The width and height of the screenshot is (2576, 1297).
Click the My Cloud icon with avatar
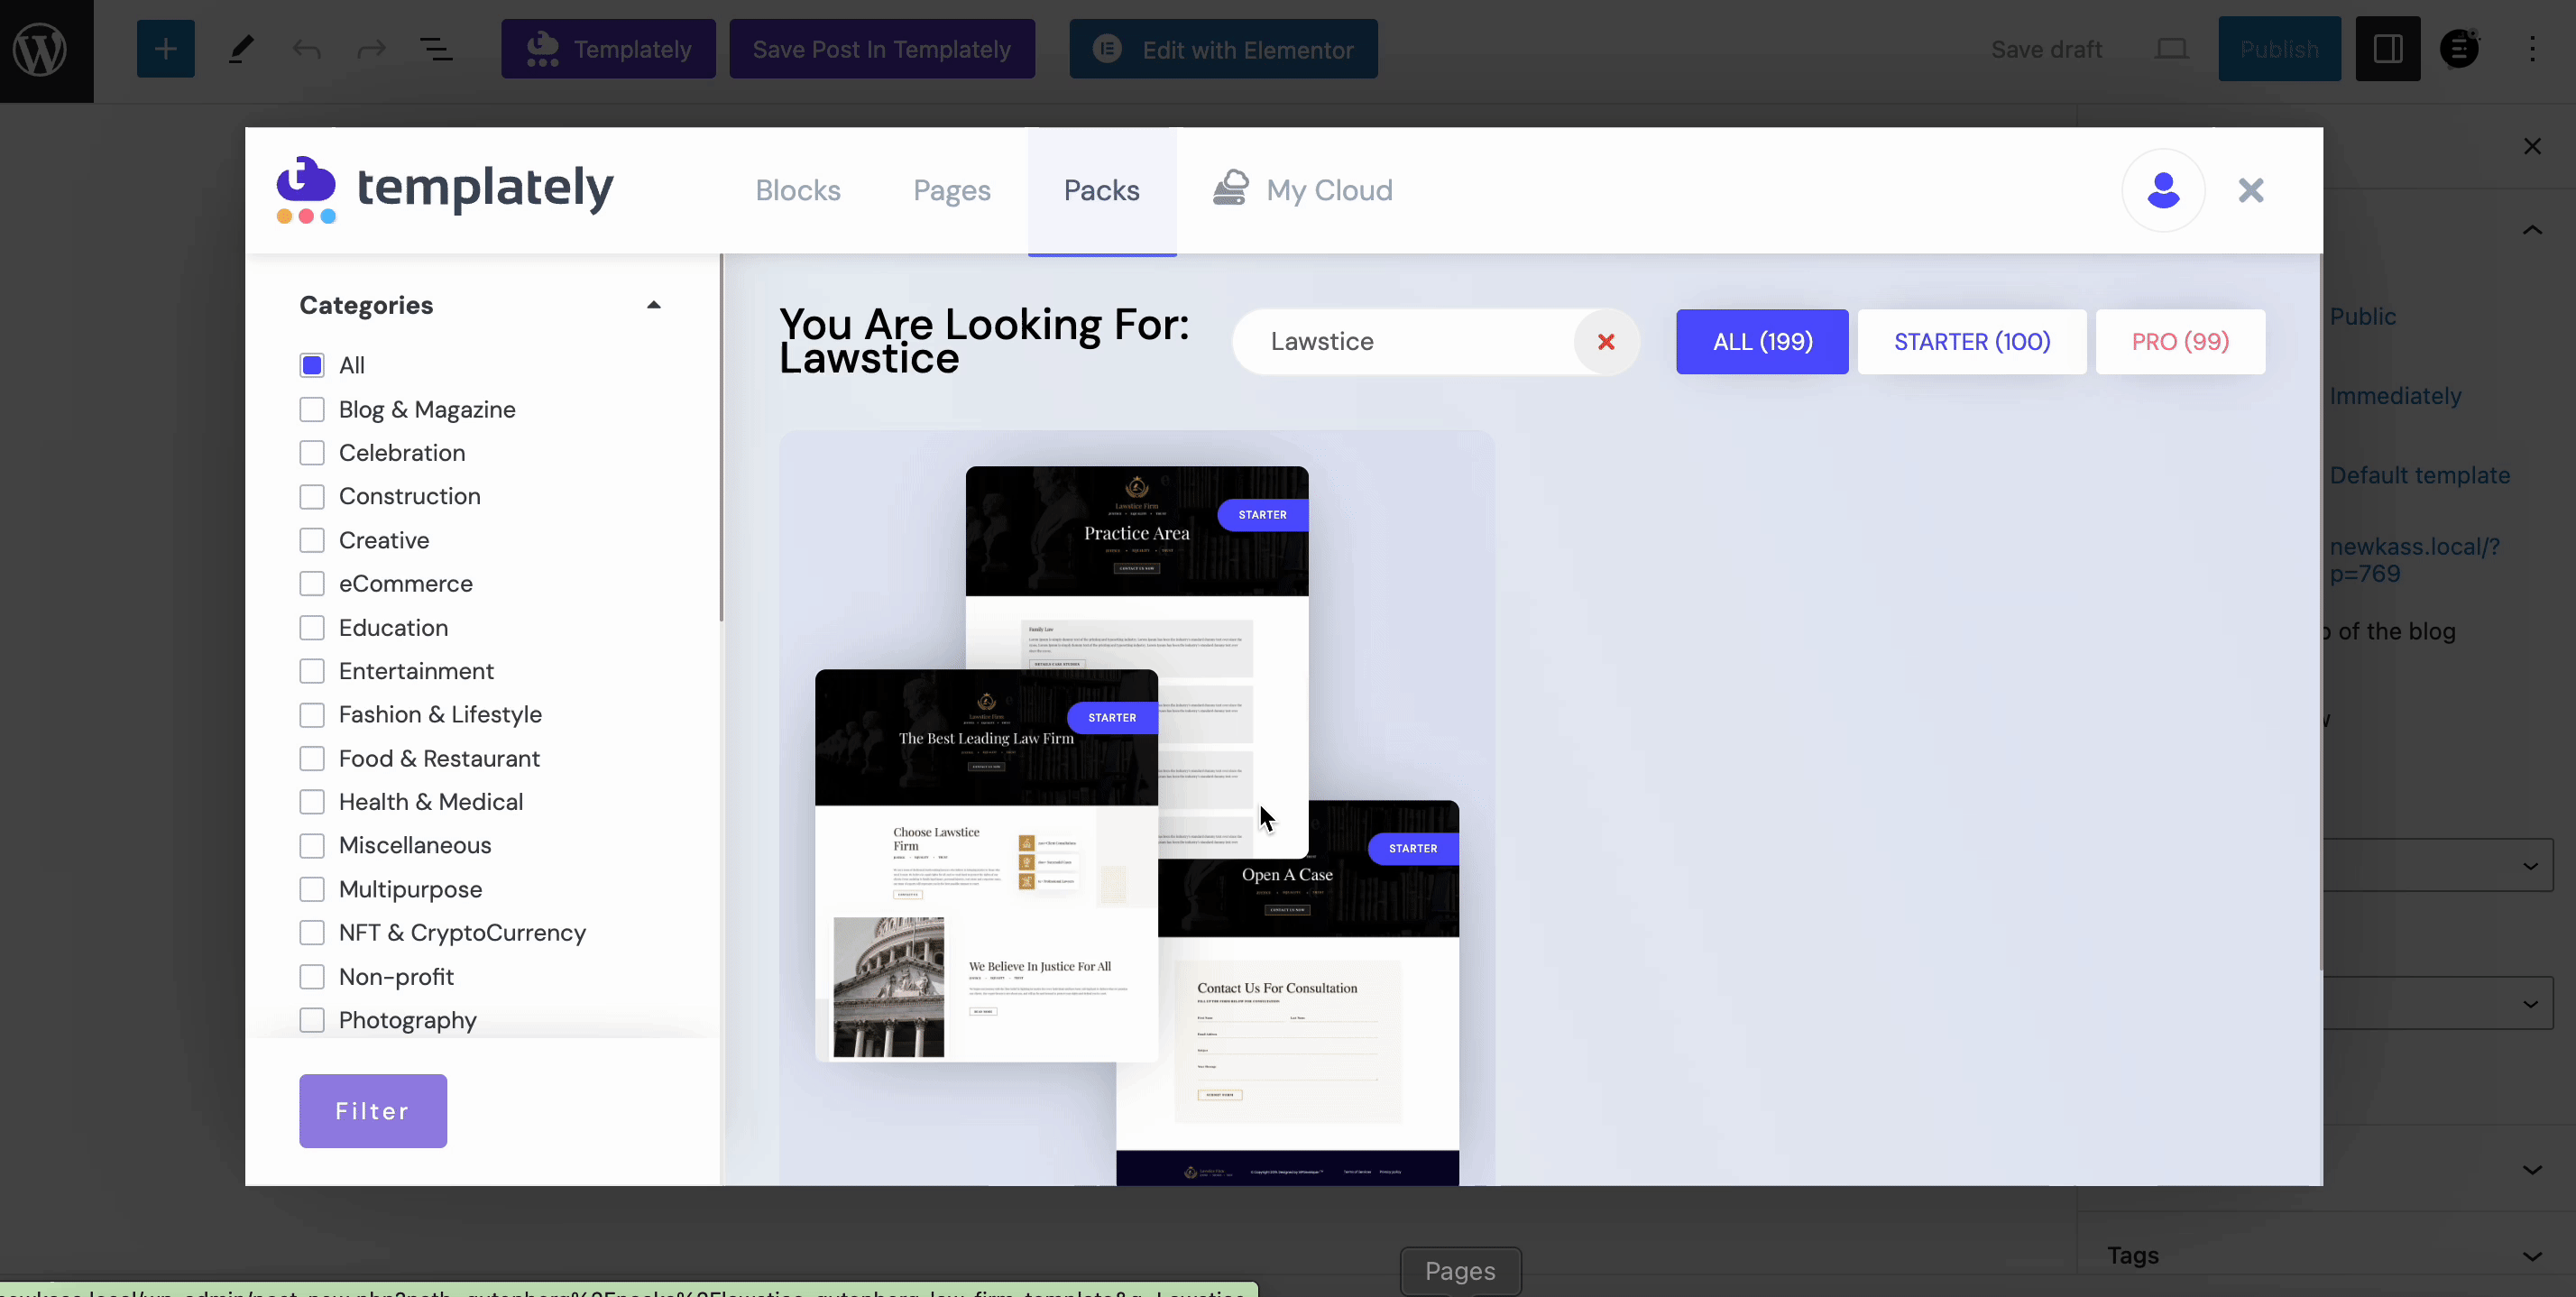pyautogui.click(x=2161, y=189)
